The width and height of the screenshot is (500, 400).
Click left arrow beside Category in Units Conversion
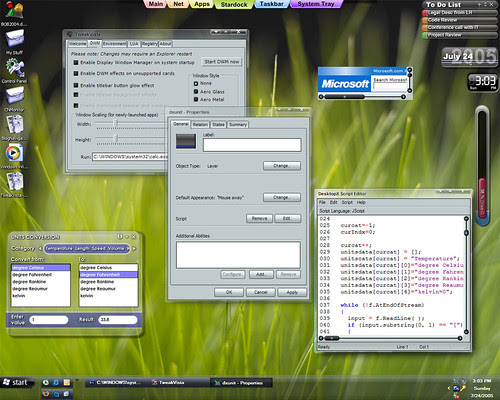(40, 249)
